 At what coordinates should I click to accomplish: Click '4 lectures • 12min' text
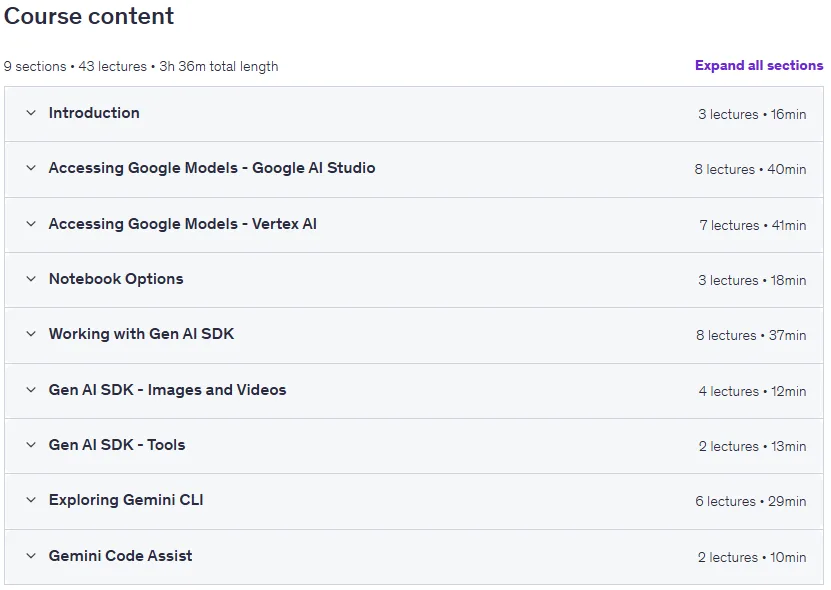pyautogui.click(x=752, y=391)
